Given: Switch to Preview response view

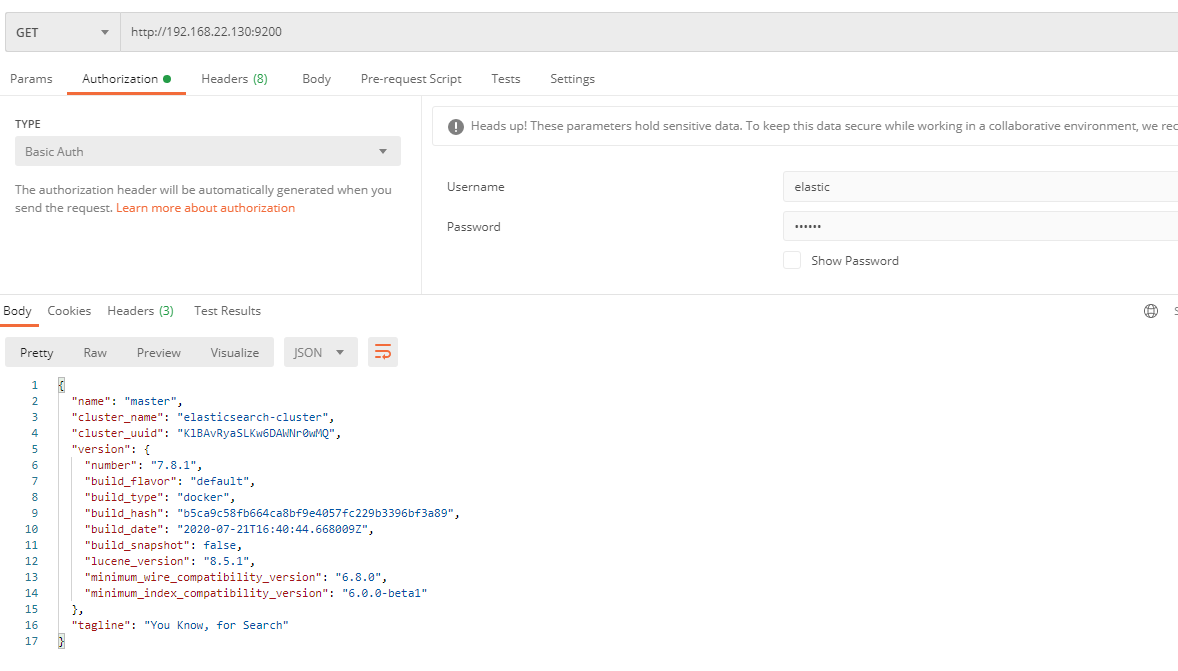Looking at the screenshot, I should tap(159, 352).
